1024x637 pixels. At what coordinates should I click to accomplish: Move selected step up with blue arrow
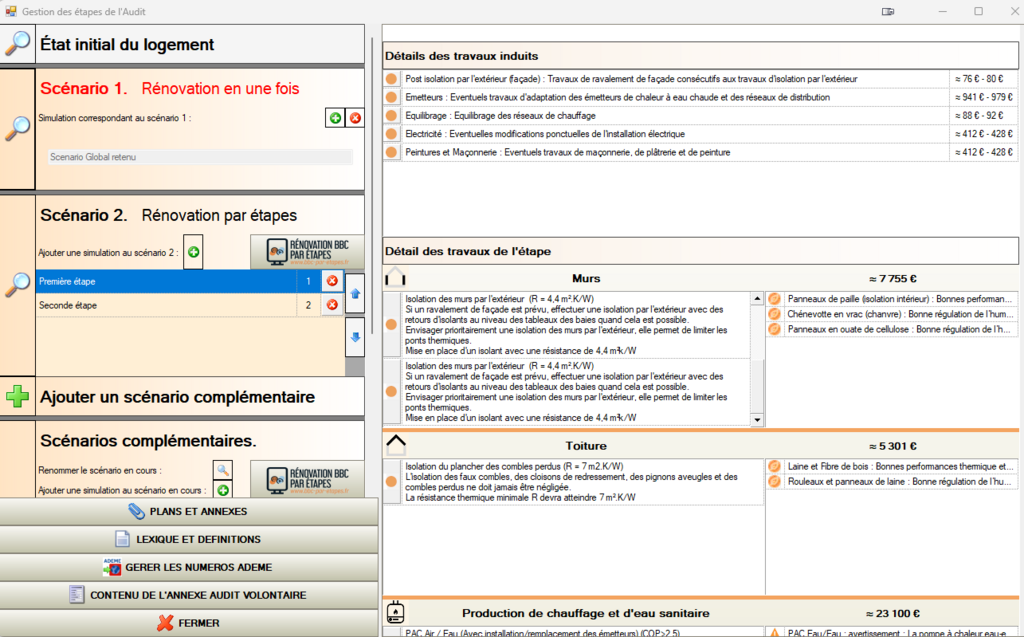354,294
